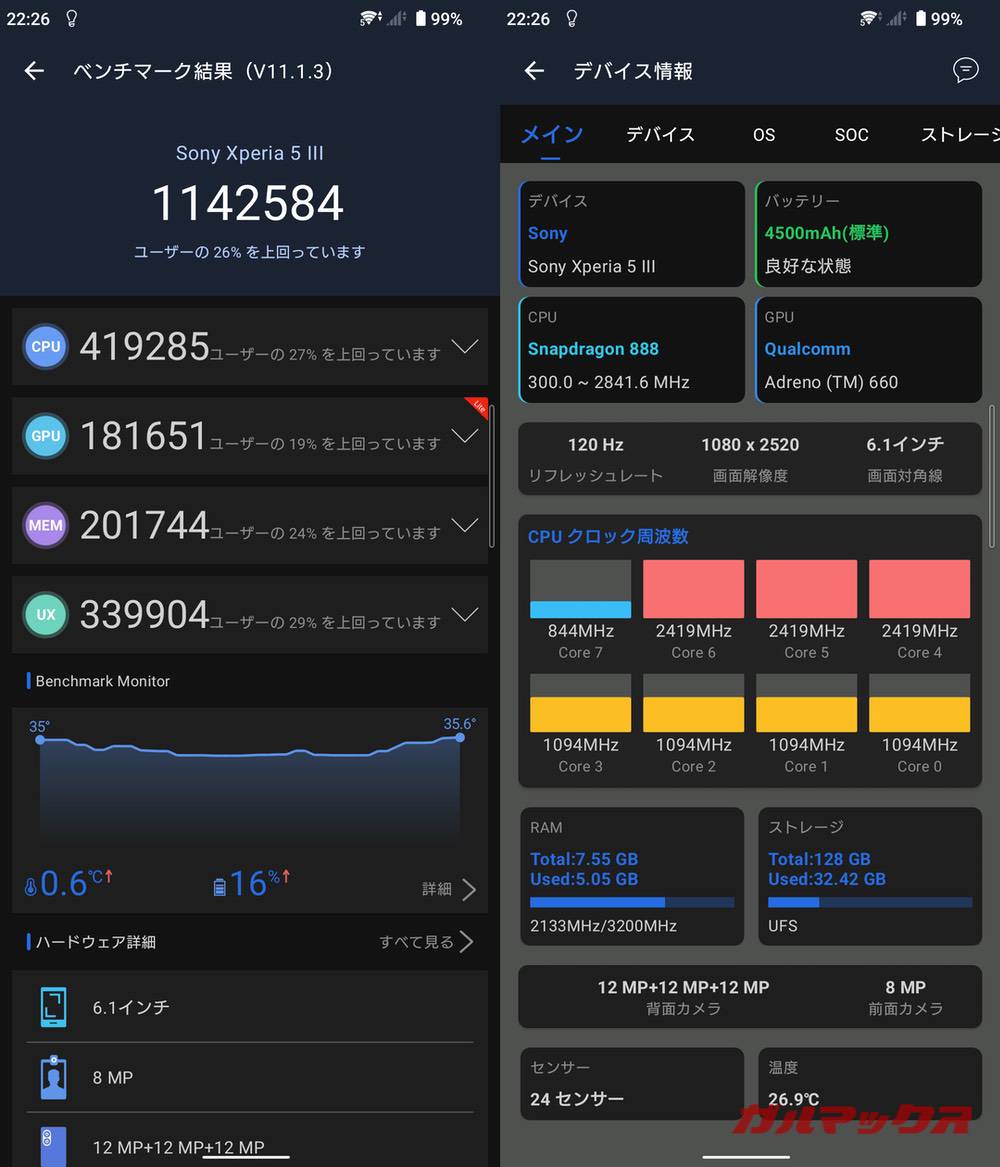
Task: Switch to the デバイス tab
Action: pyautogui.click(x=660, y=135)
